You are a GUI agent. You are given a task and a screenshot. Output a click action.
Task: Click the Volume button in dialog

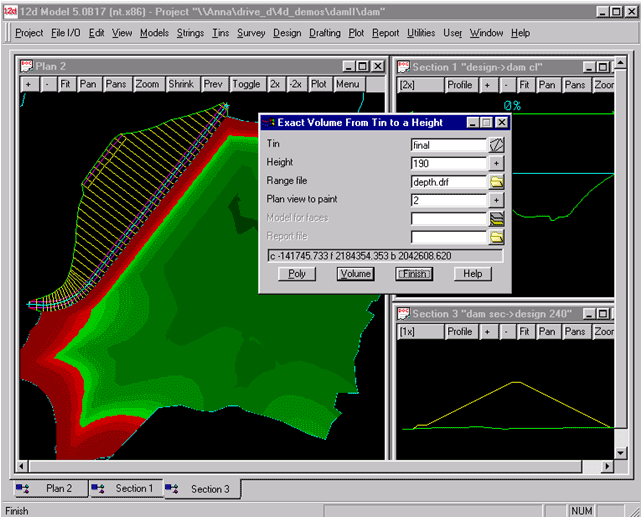tap(355, 274)
